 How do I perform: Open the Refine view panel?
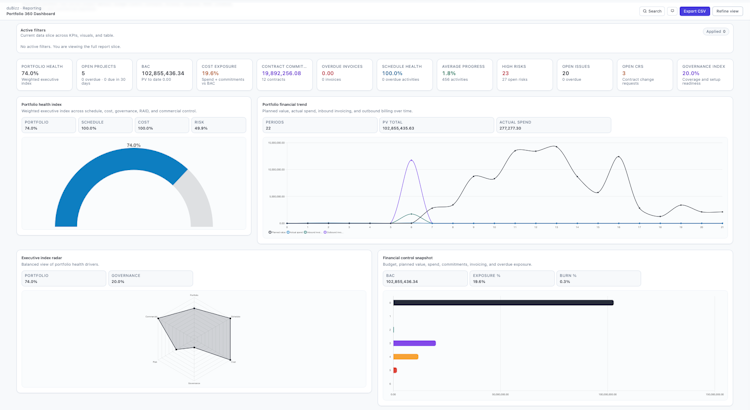[x=728, y=11]
